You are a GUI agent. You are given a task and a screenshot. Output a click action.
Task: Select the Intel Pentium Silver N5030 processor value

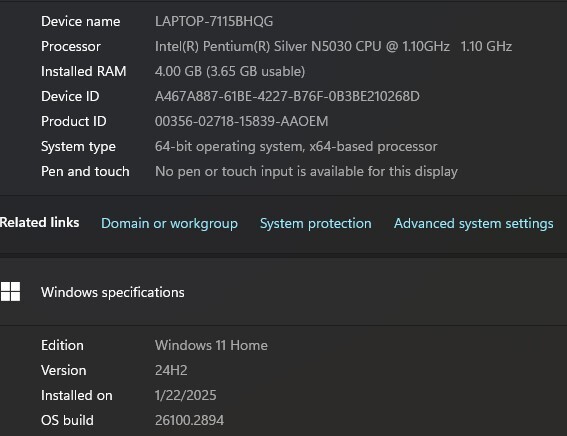(x=333, y=46)
